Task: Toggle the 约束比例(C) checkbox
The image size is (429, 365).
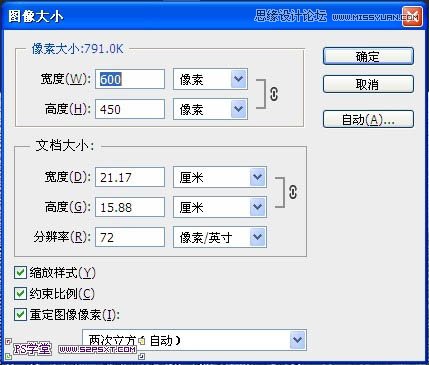Action: coord(20,294)
